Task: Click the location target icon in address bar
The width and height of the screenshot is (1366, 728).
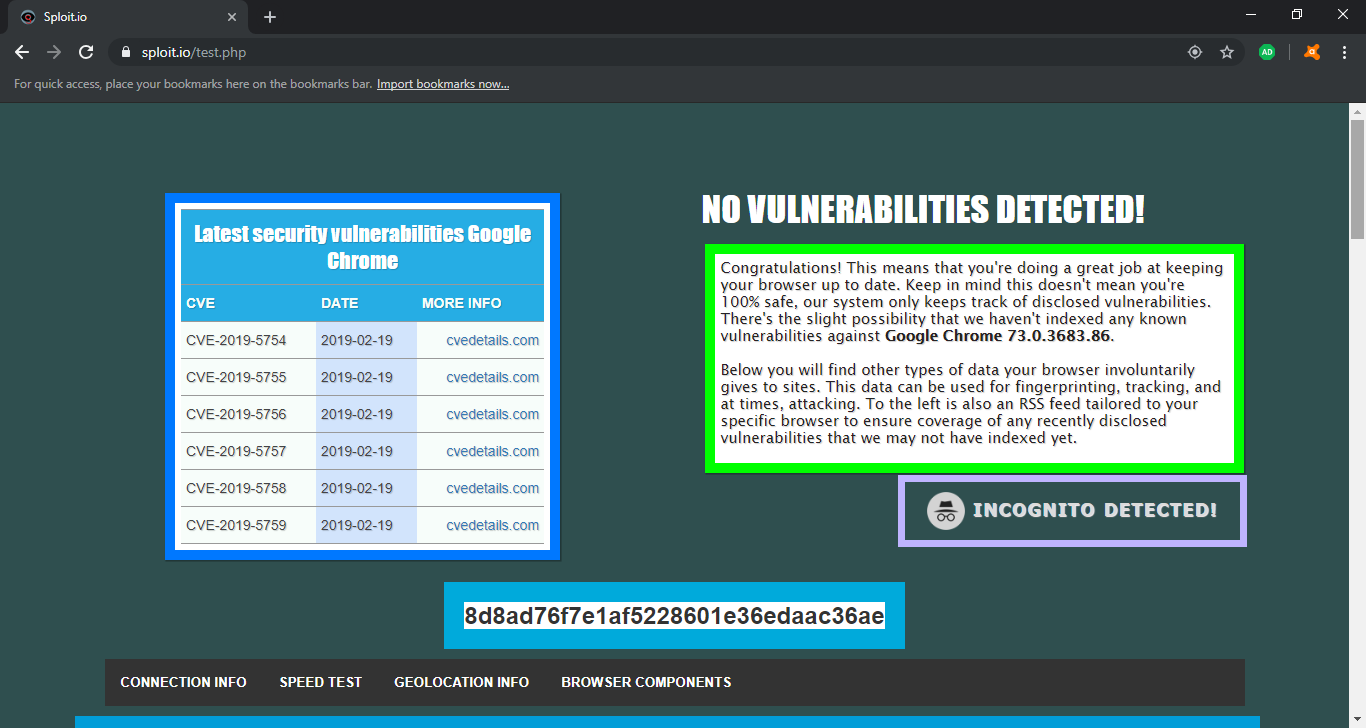Action: [x=1195, y=52]
